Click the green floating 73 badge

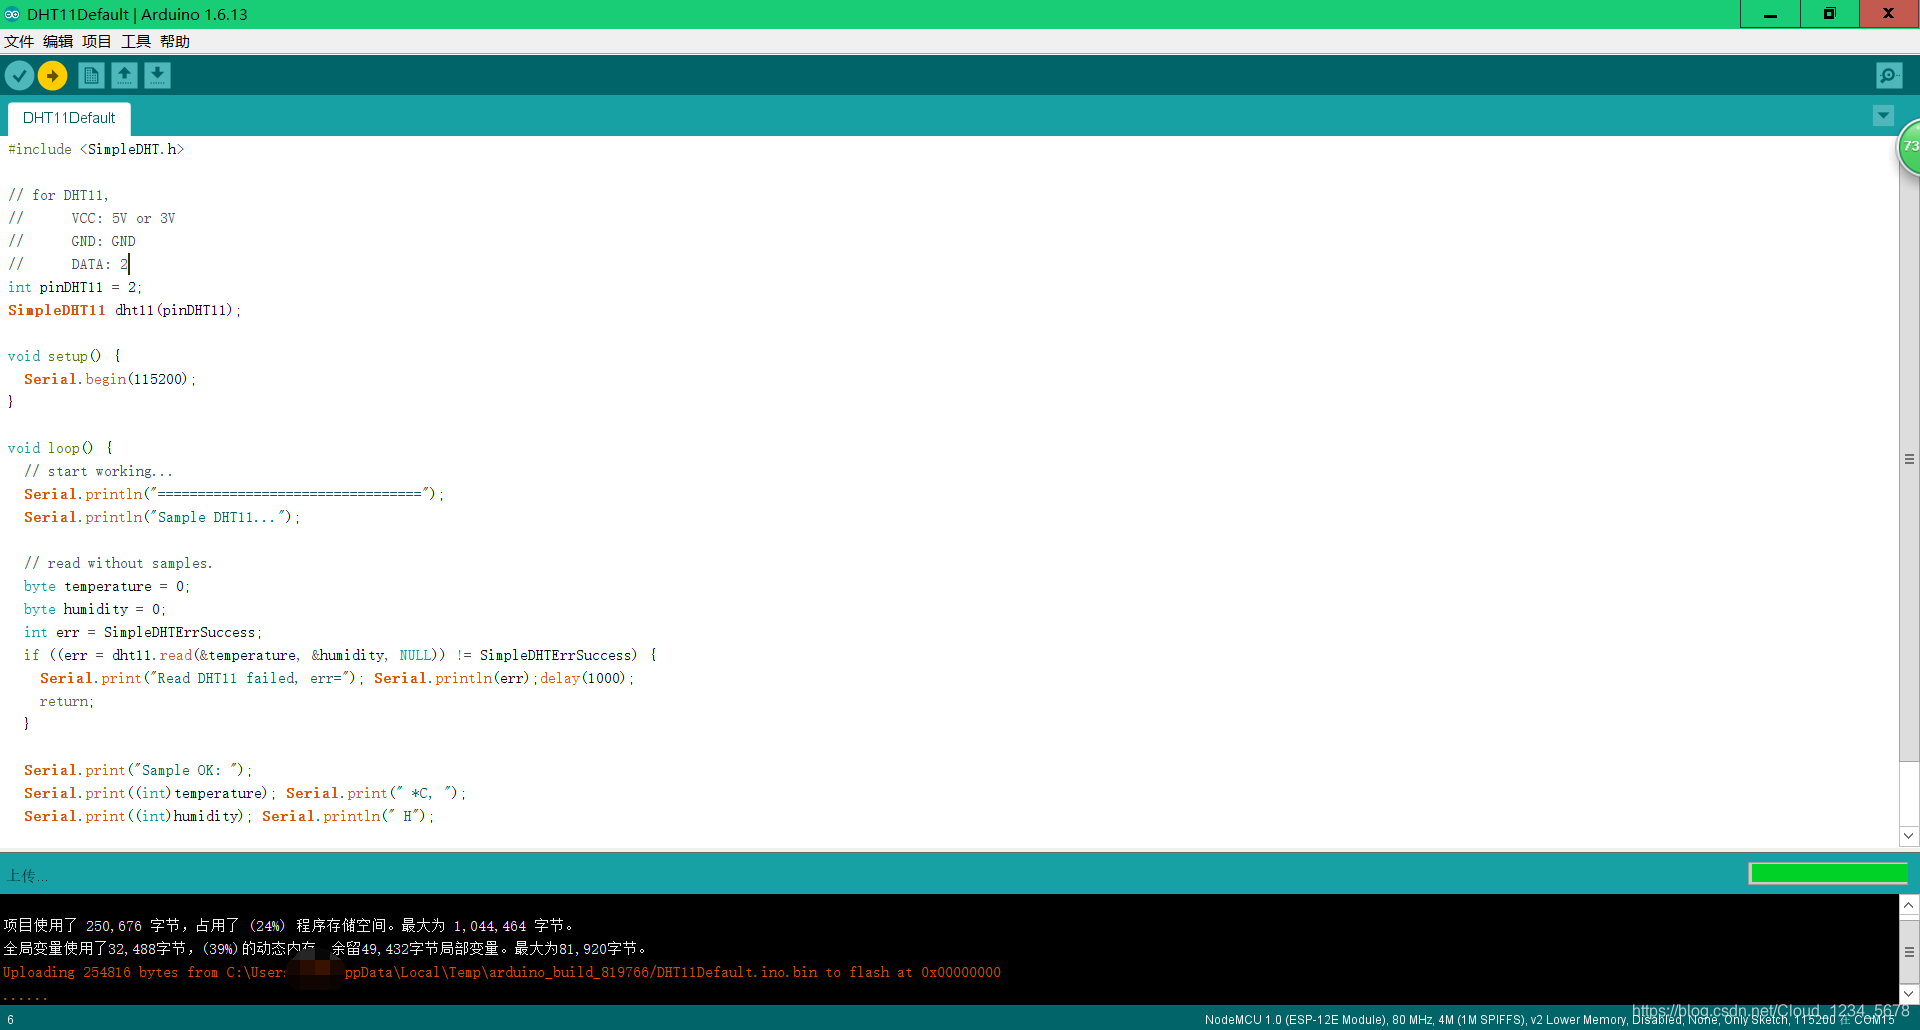pyautogui.click(x=1909, y=147)
